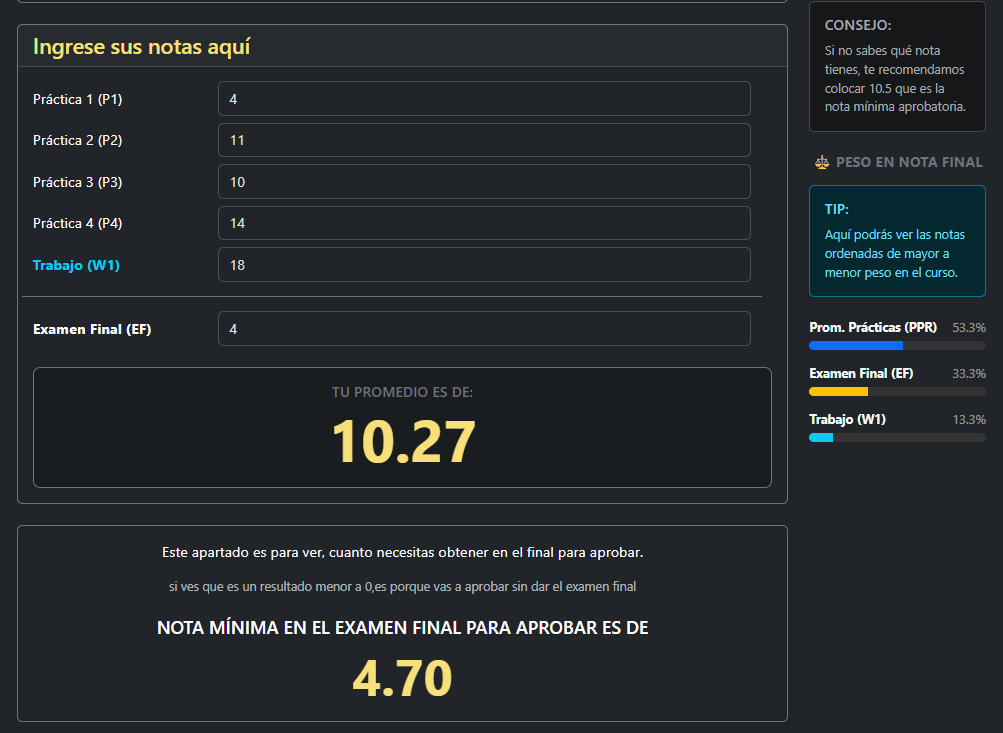Click the 53.3% percentage for Prom. Prácticas

[969, 327]
